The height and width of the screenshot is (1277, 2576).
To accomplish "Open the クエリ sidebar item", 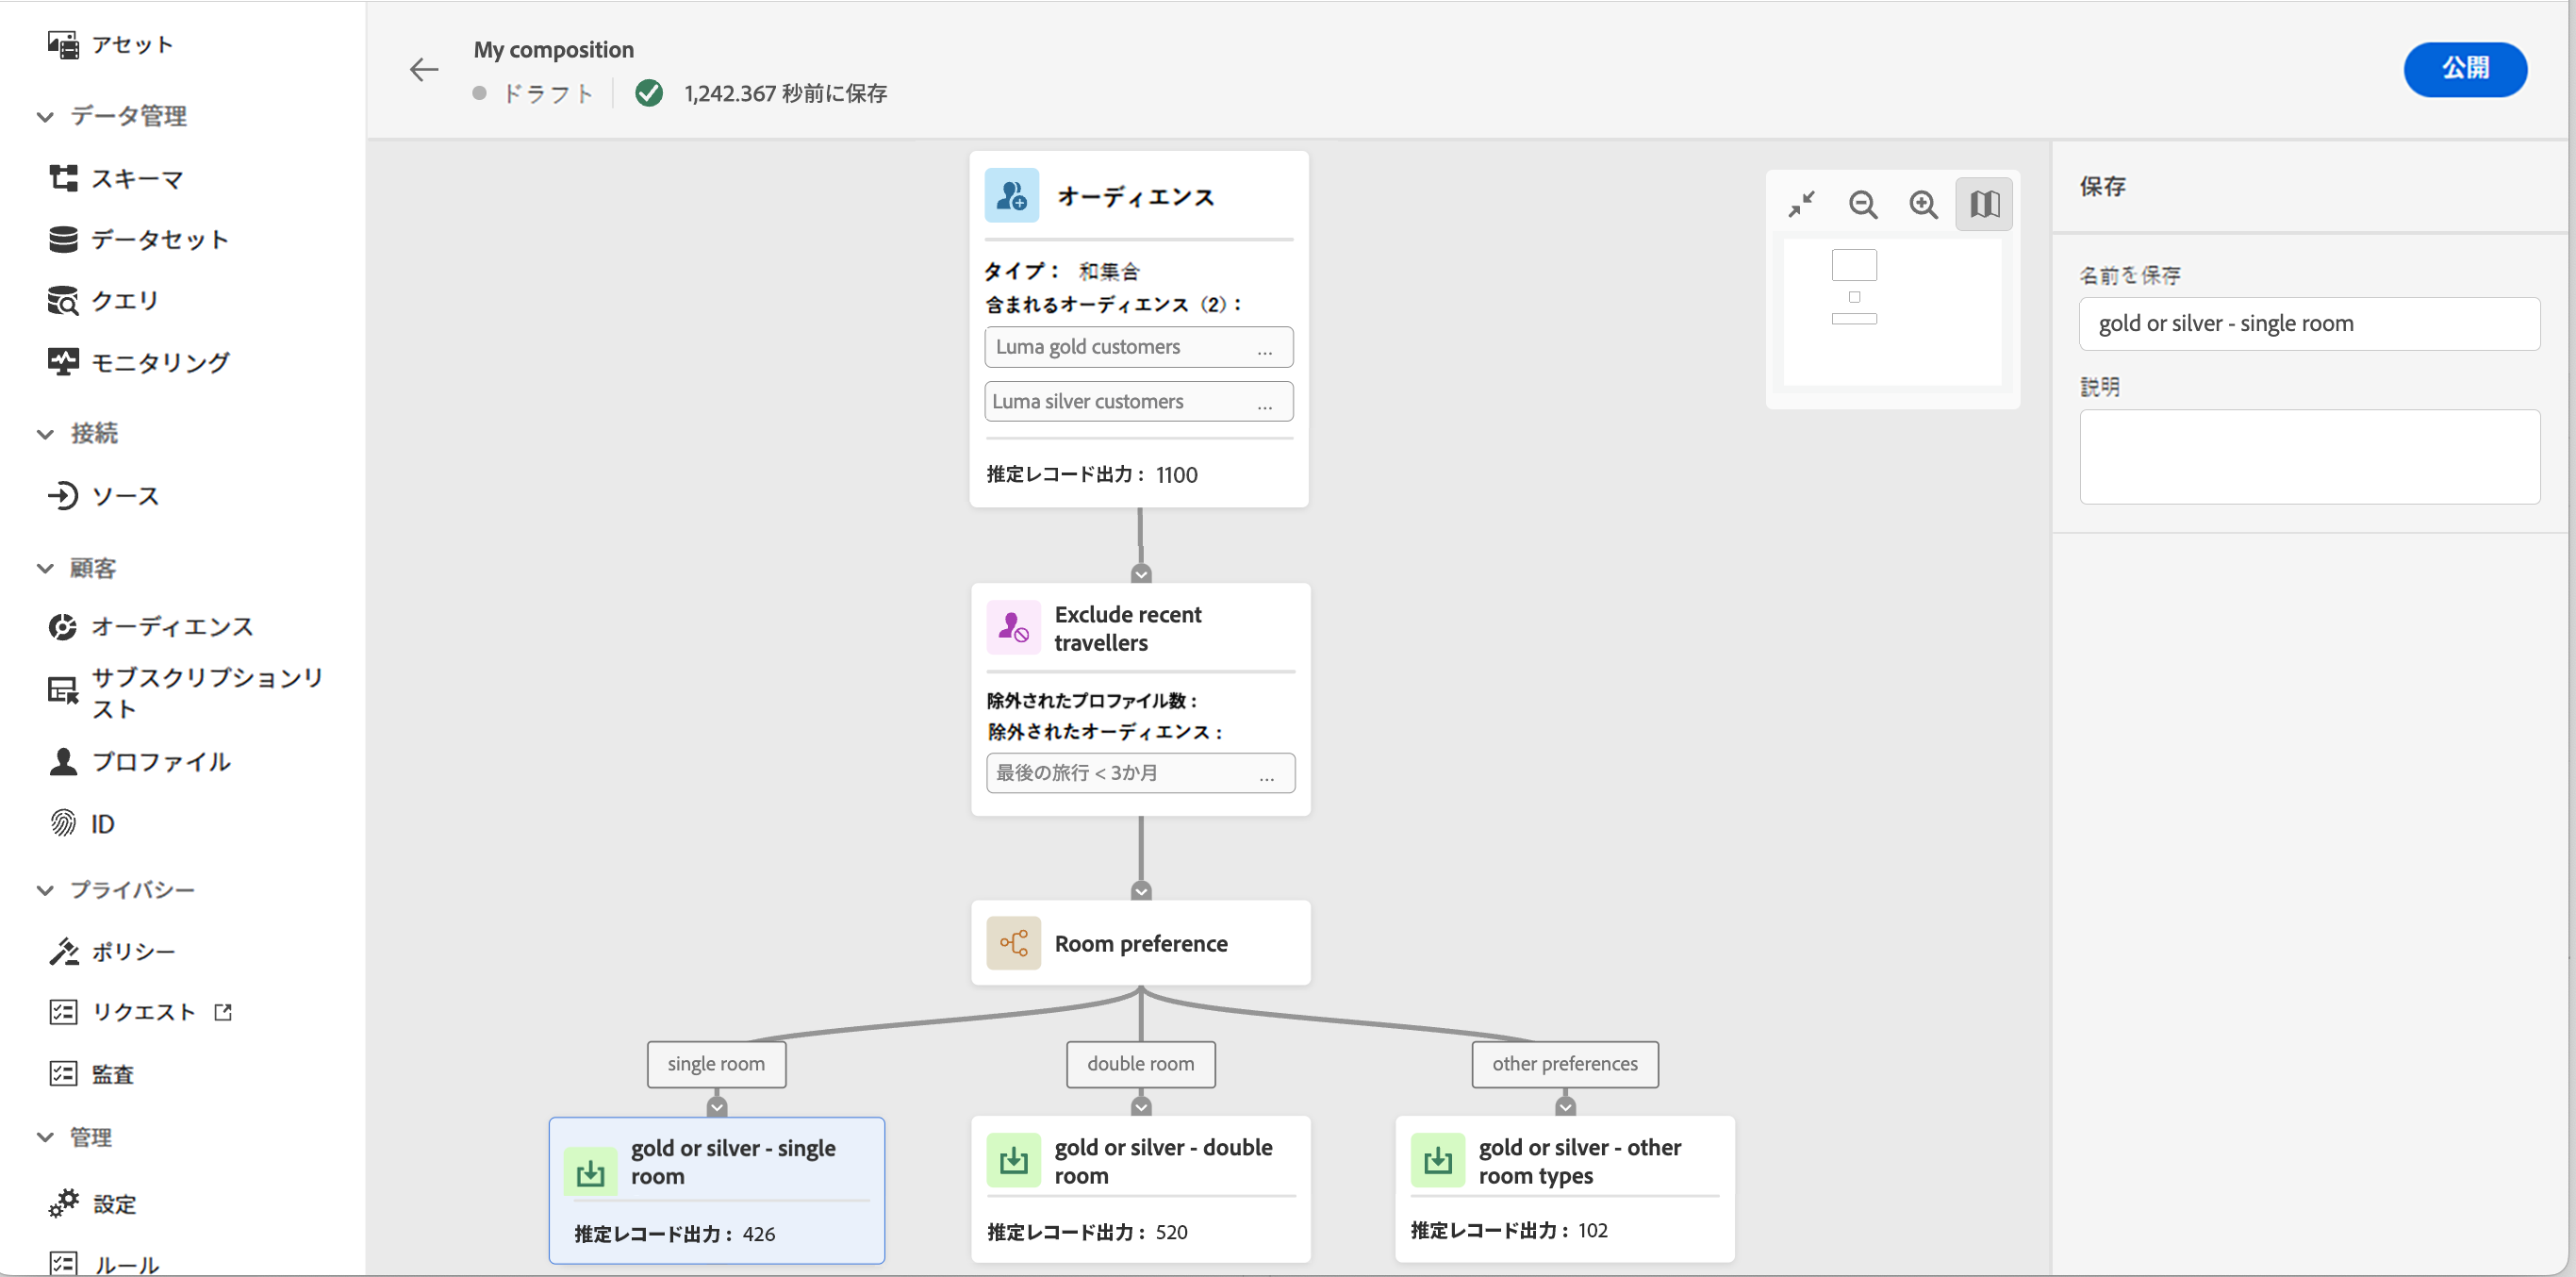I will 124,300.
